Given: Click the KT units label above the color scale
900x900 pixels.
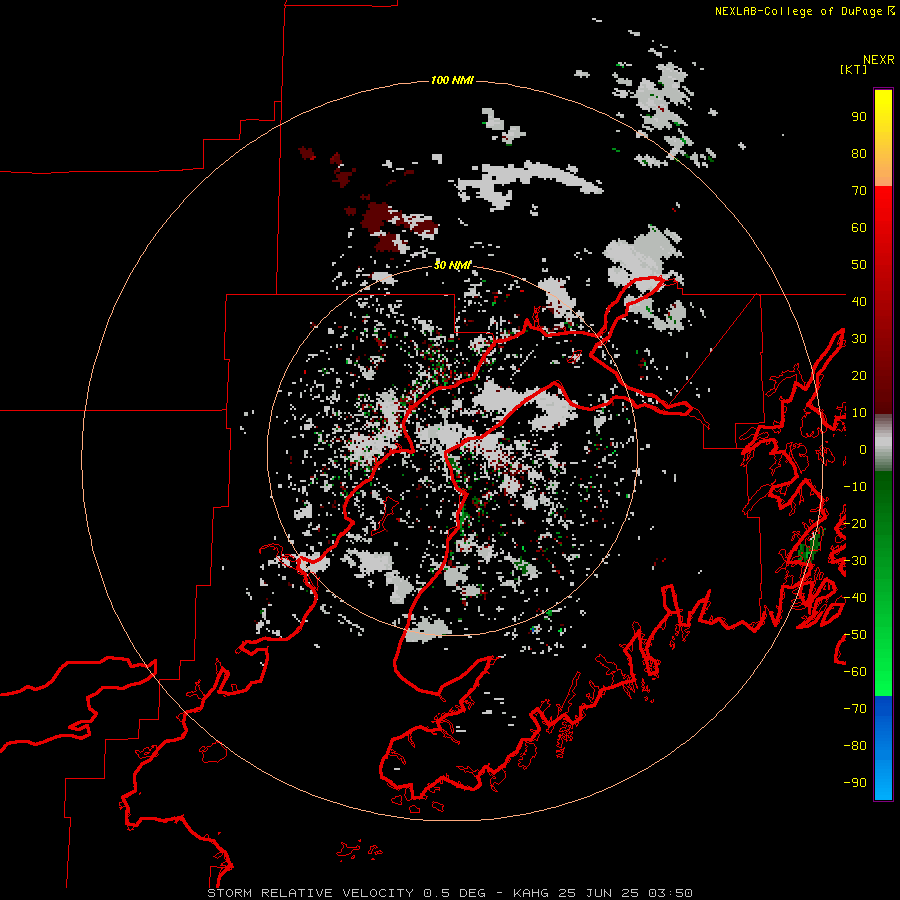Looking at the screenshot, I should (854, 69).
